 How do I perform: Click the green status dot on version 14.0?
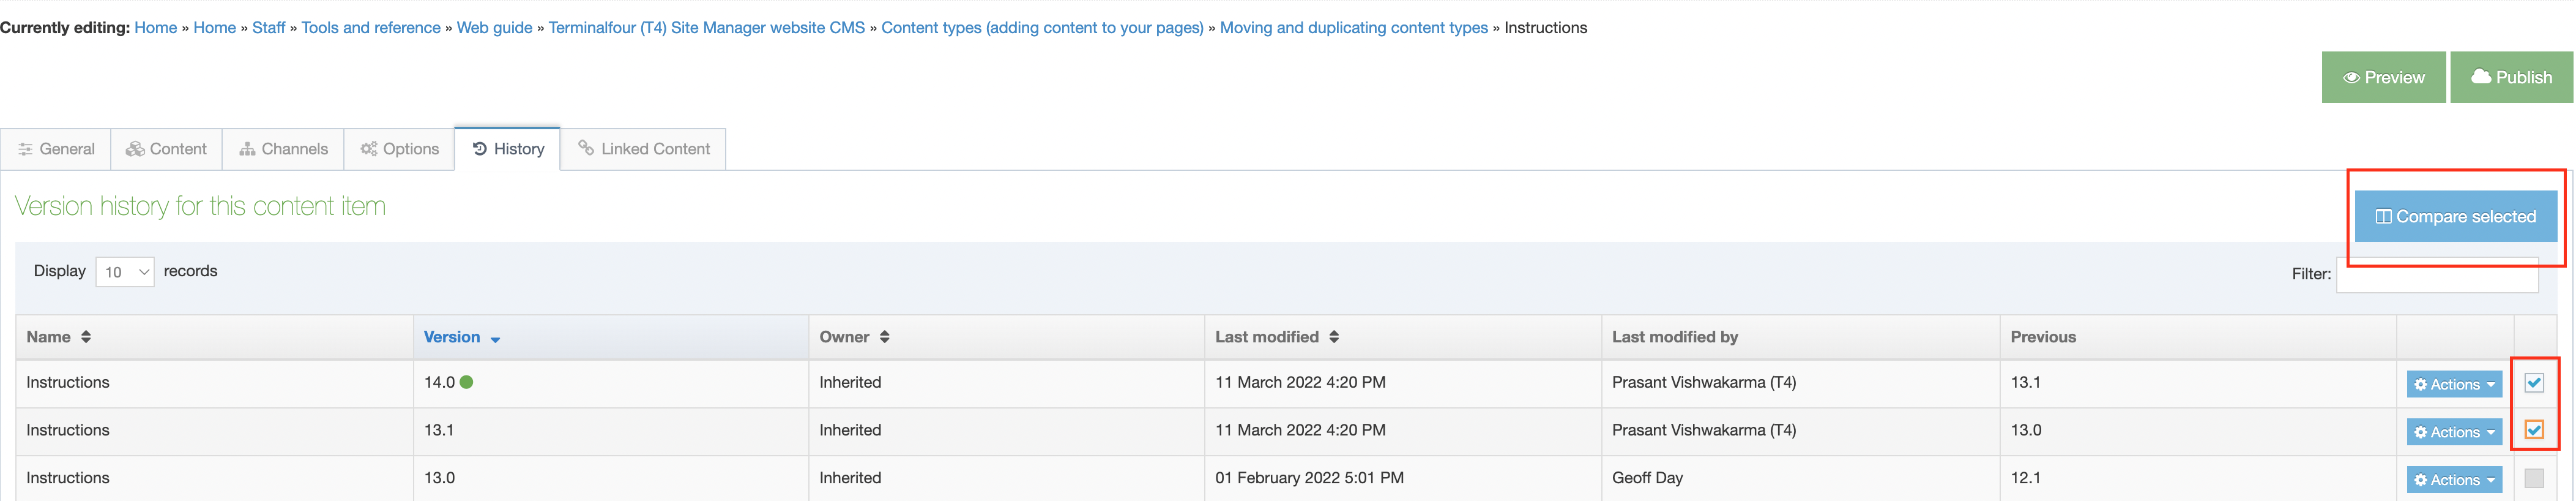click(x=466, y=382)
